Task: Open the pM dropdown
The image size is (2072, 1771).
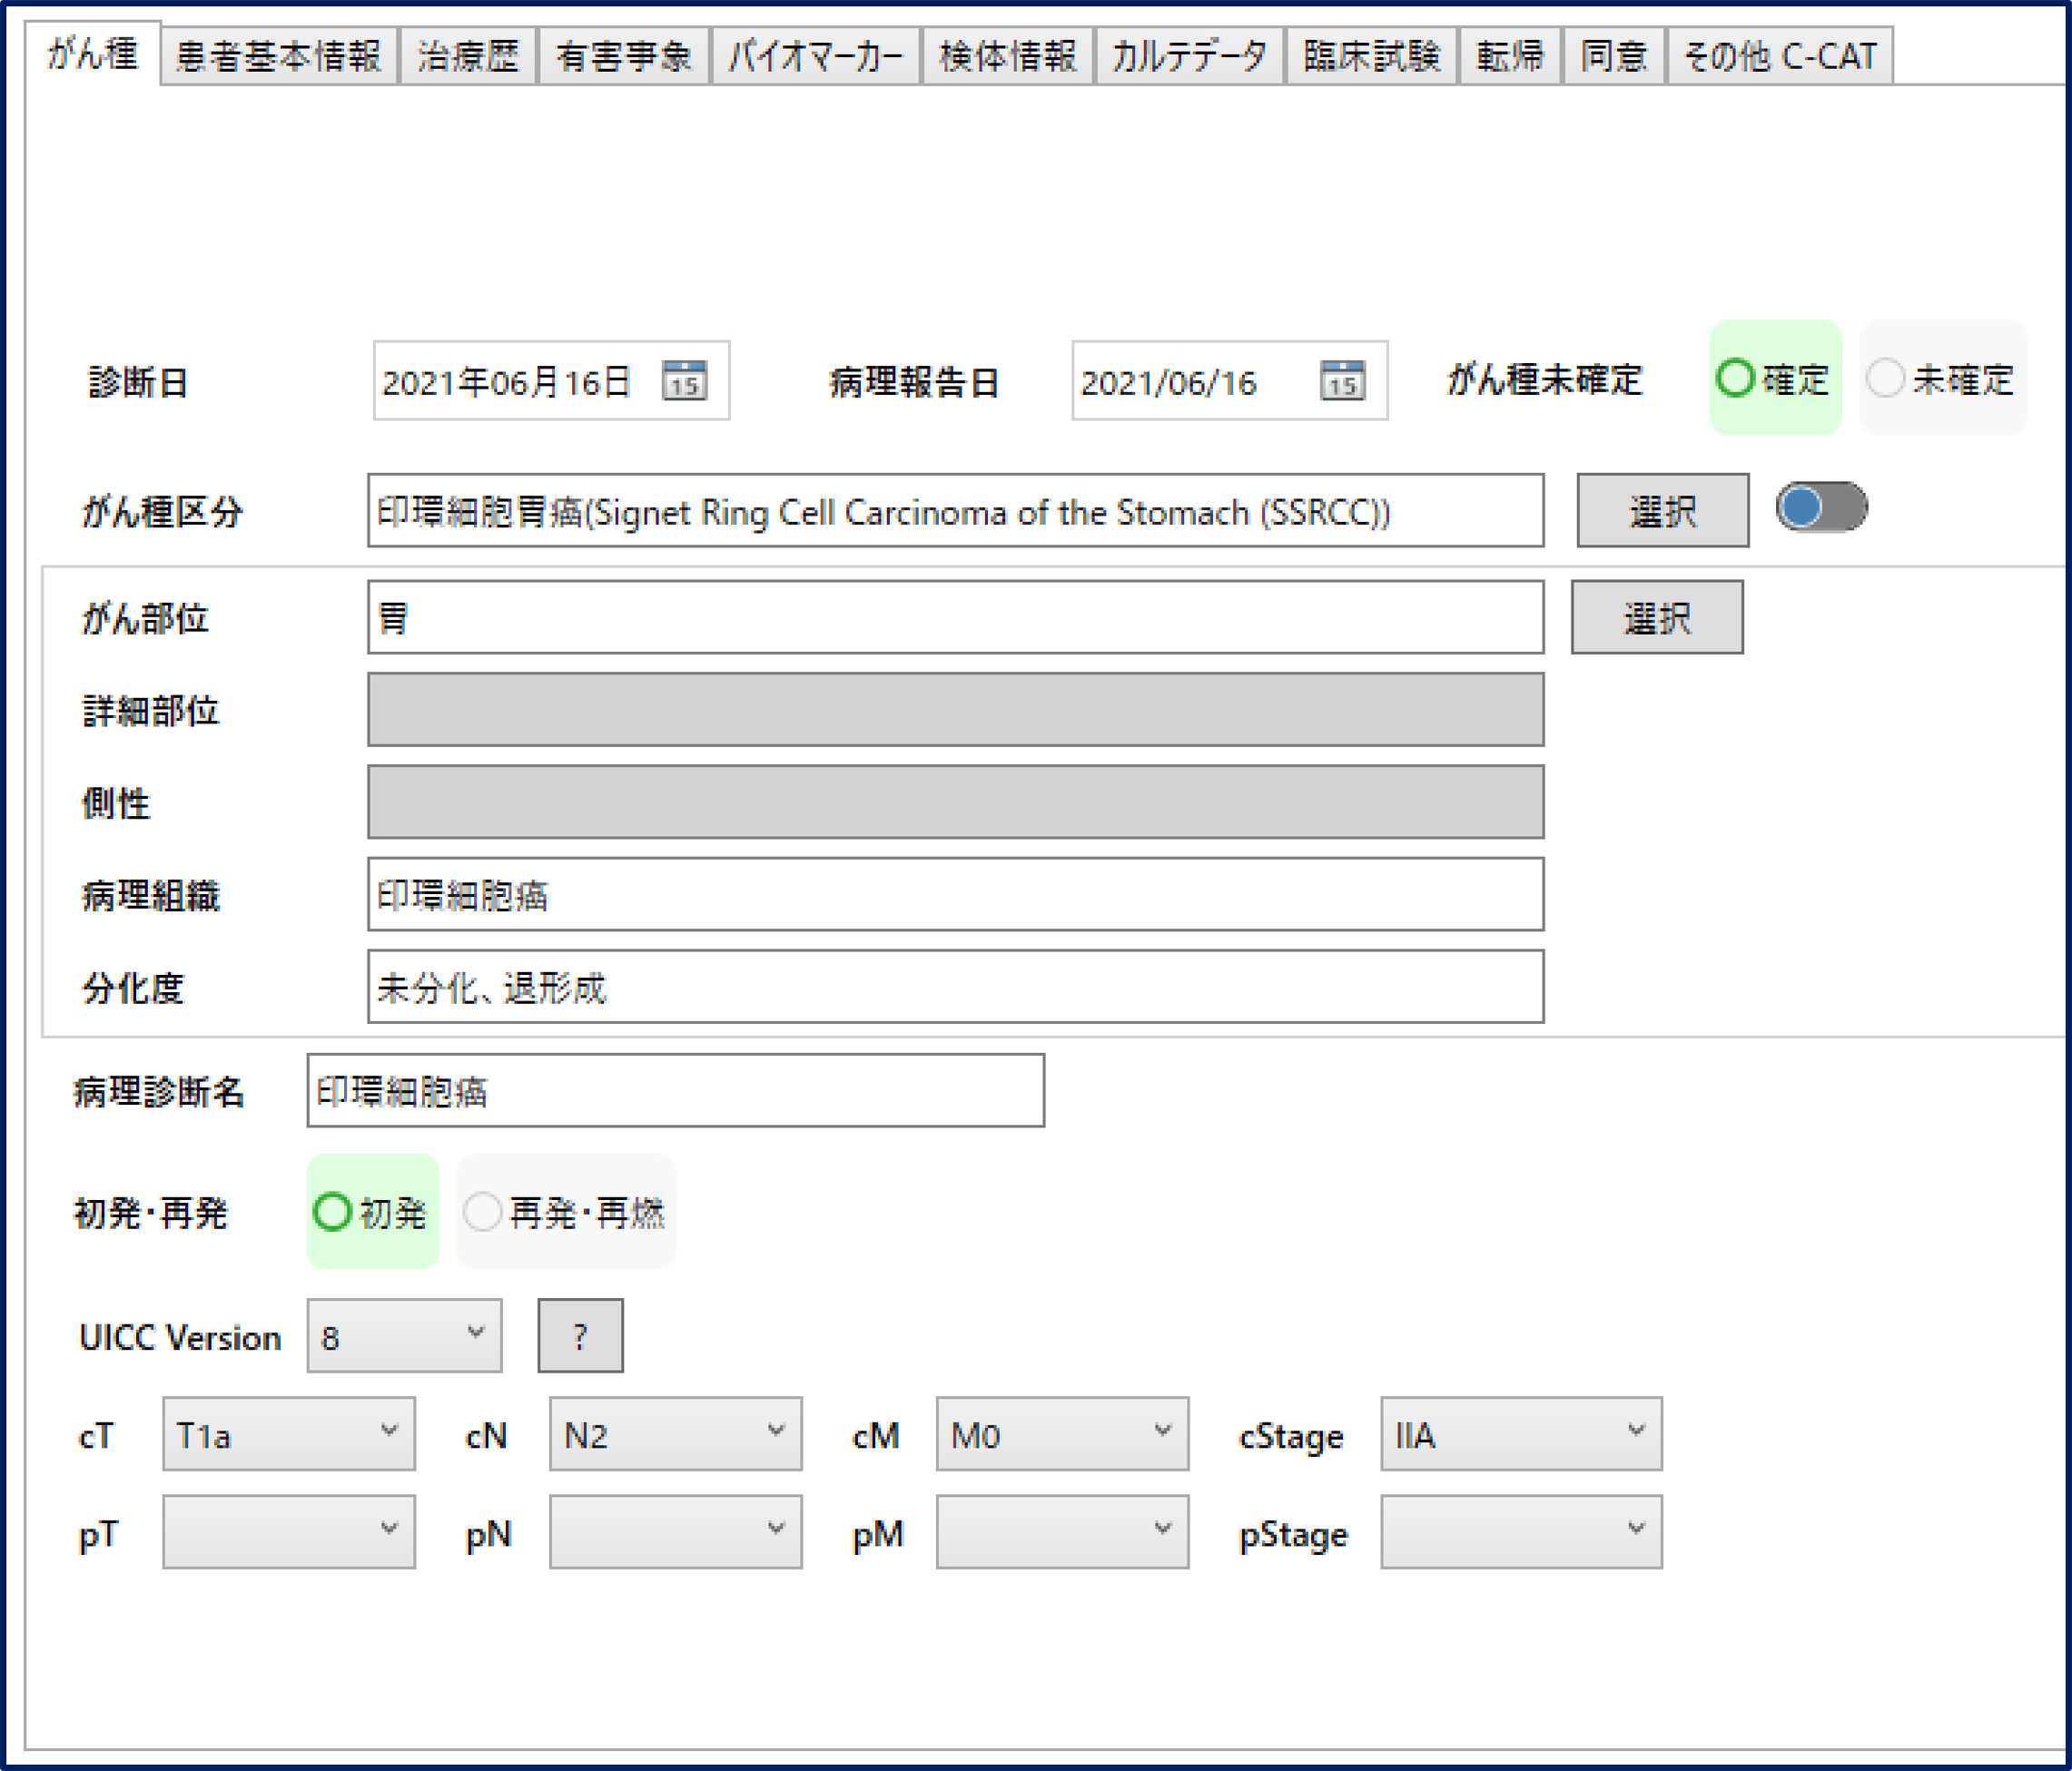Action: [1062, 1532]
